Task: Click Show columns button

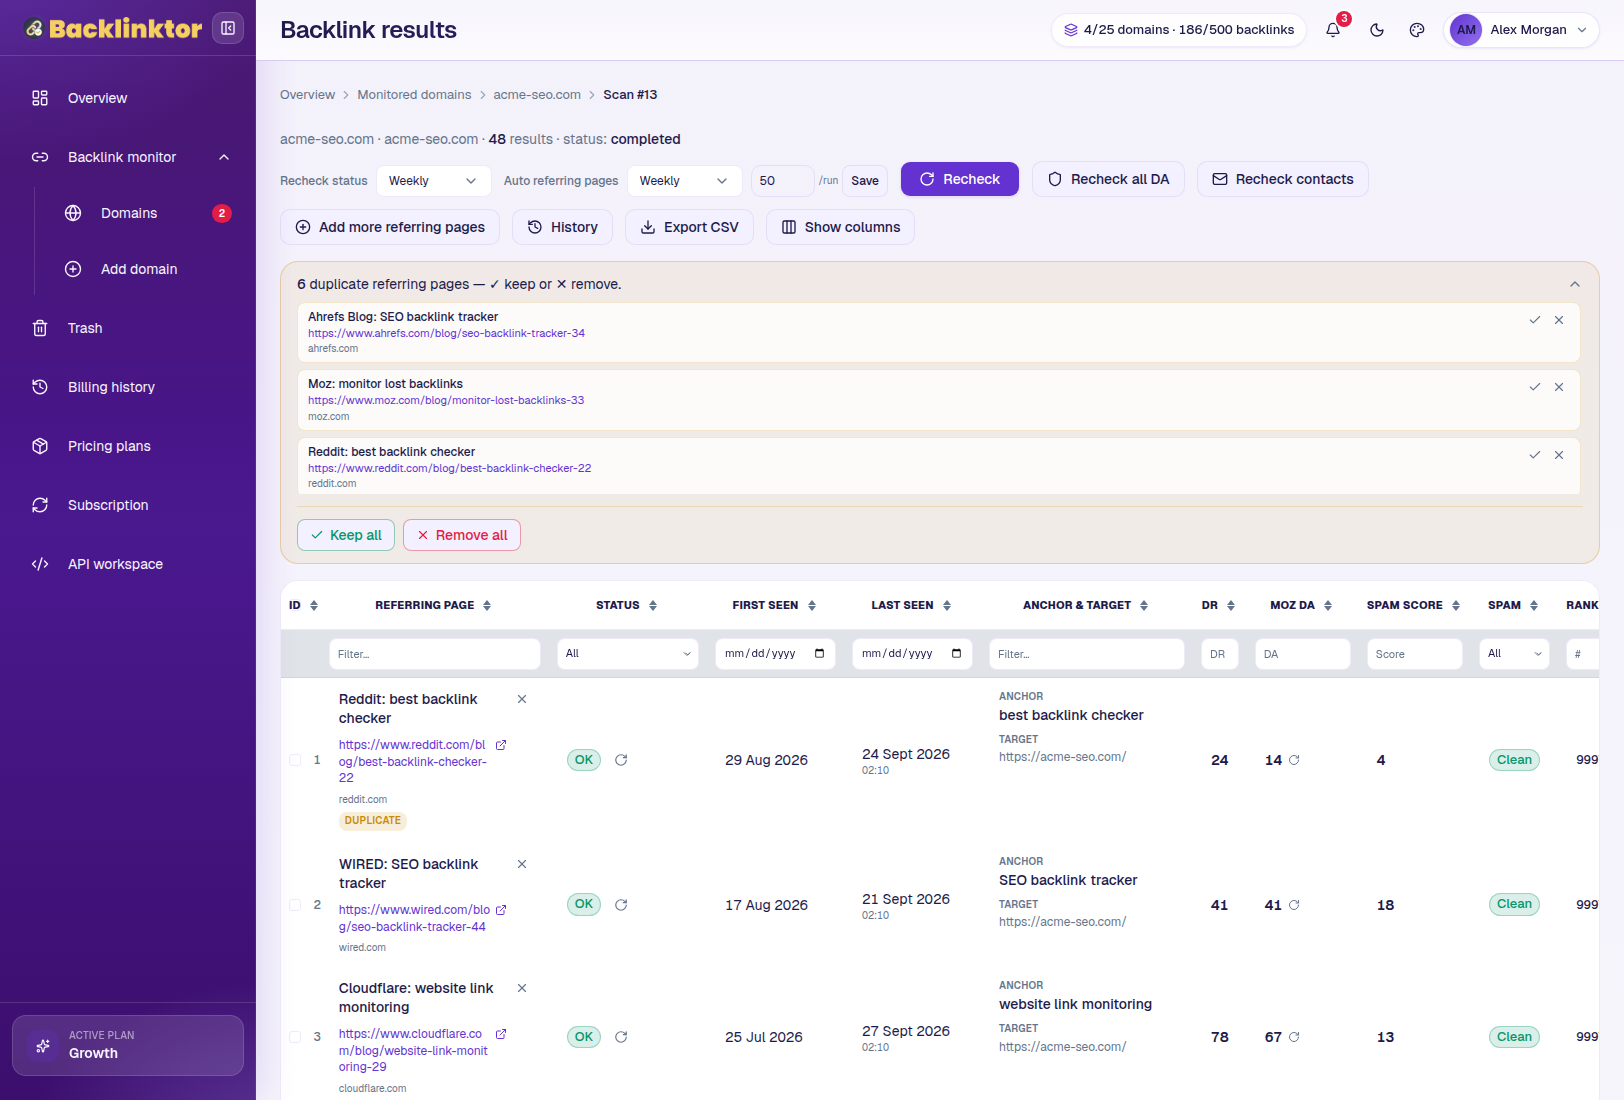Action: pyautogui.click(x=840, y=227)
